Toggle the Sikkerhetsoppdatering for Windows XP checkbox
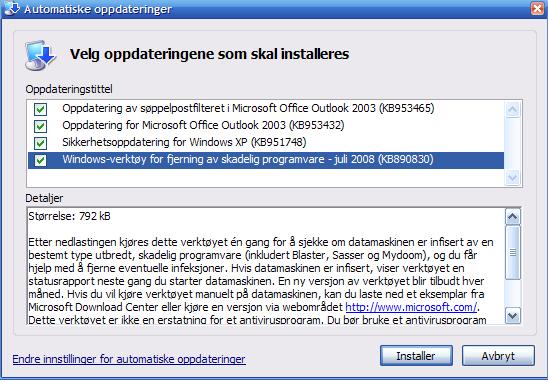Viewport: 549px width, 382px height. (x=40, y=143)
